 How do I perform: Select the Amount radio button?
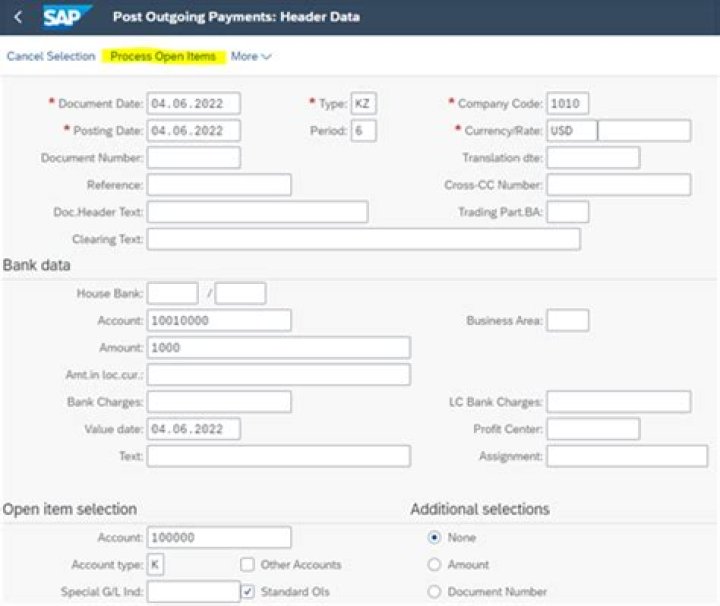coord(434,564)
